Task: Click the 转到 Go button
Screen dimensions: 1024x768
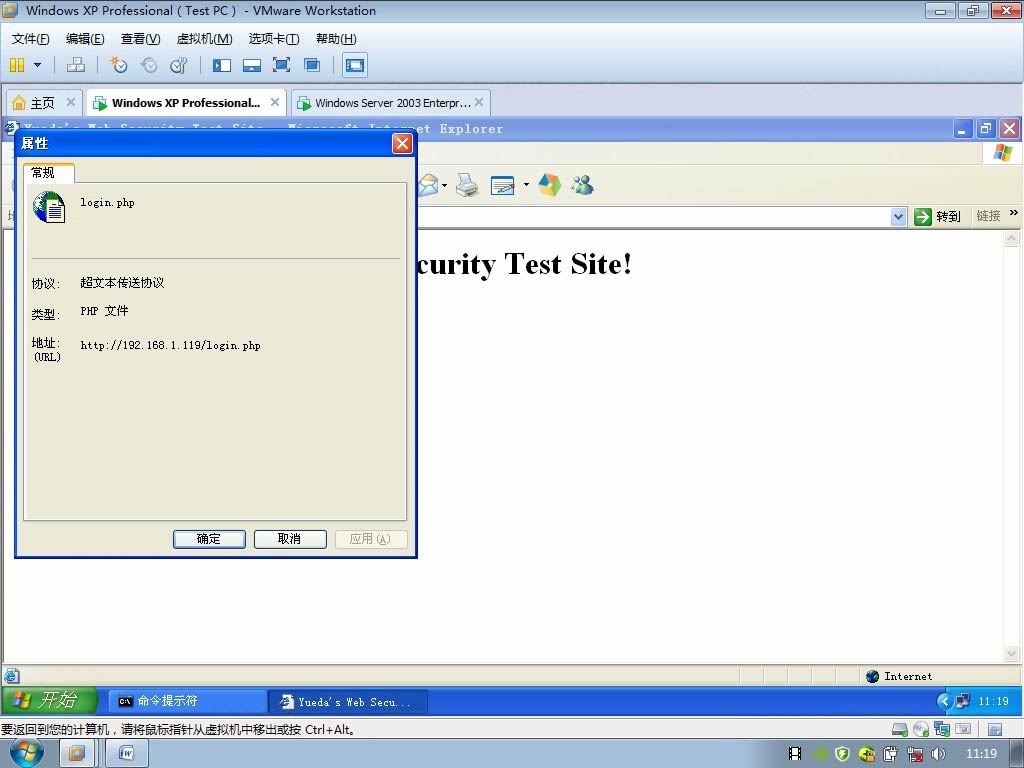Action: [938, 216]
